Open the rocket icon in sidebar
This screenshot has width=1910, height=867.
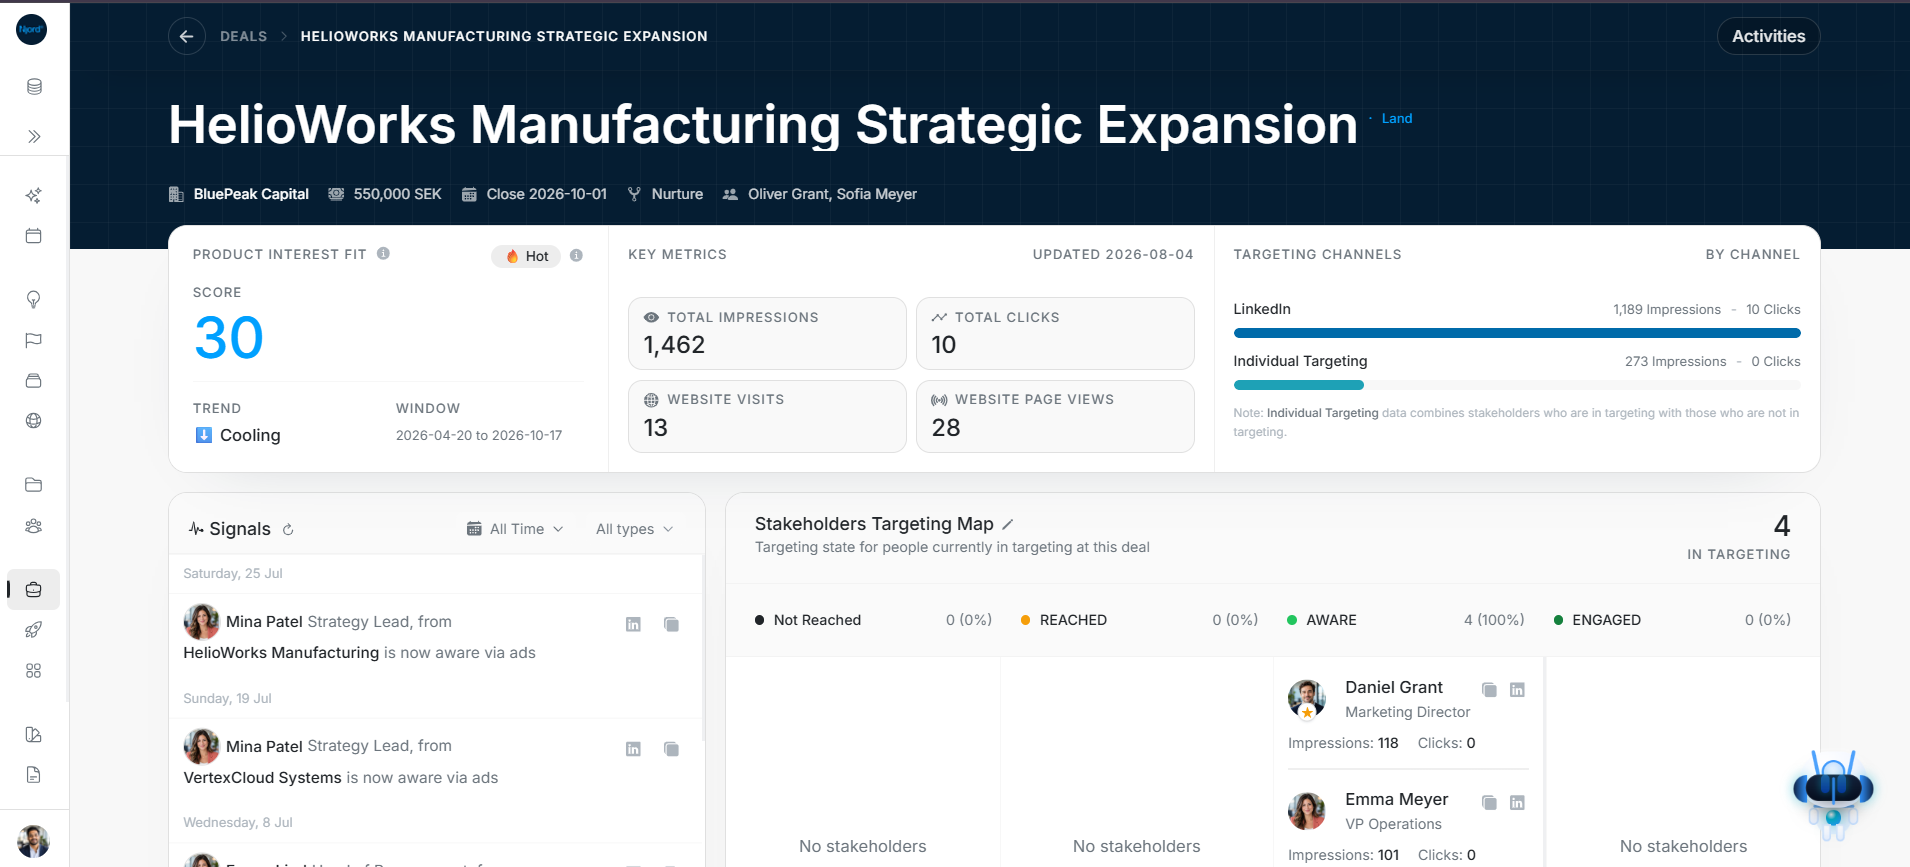coord(34,630)
